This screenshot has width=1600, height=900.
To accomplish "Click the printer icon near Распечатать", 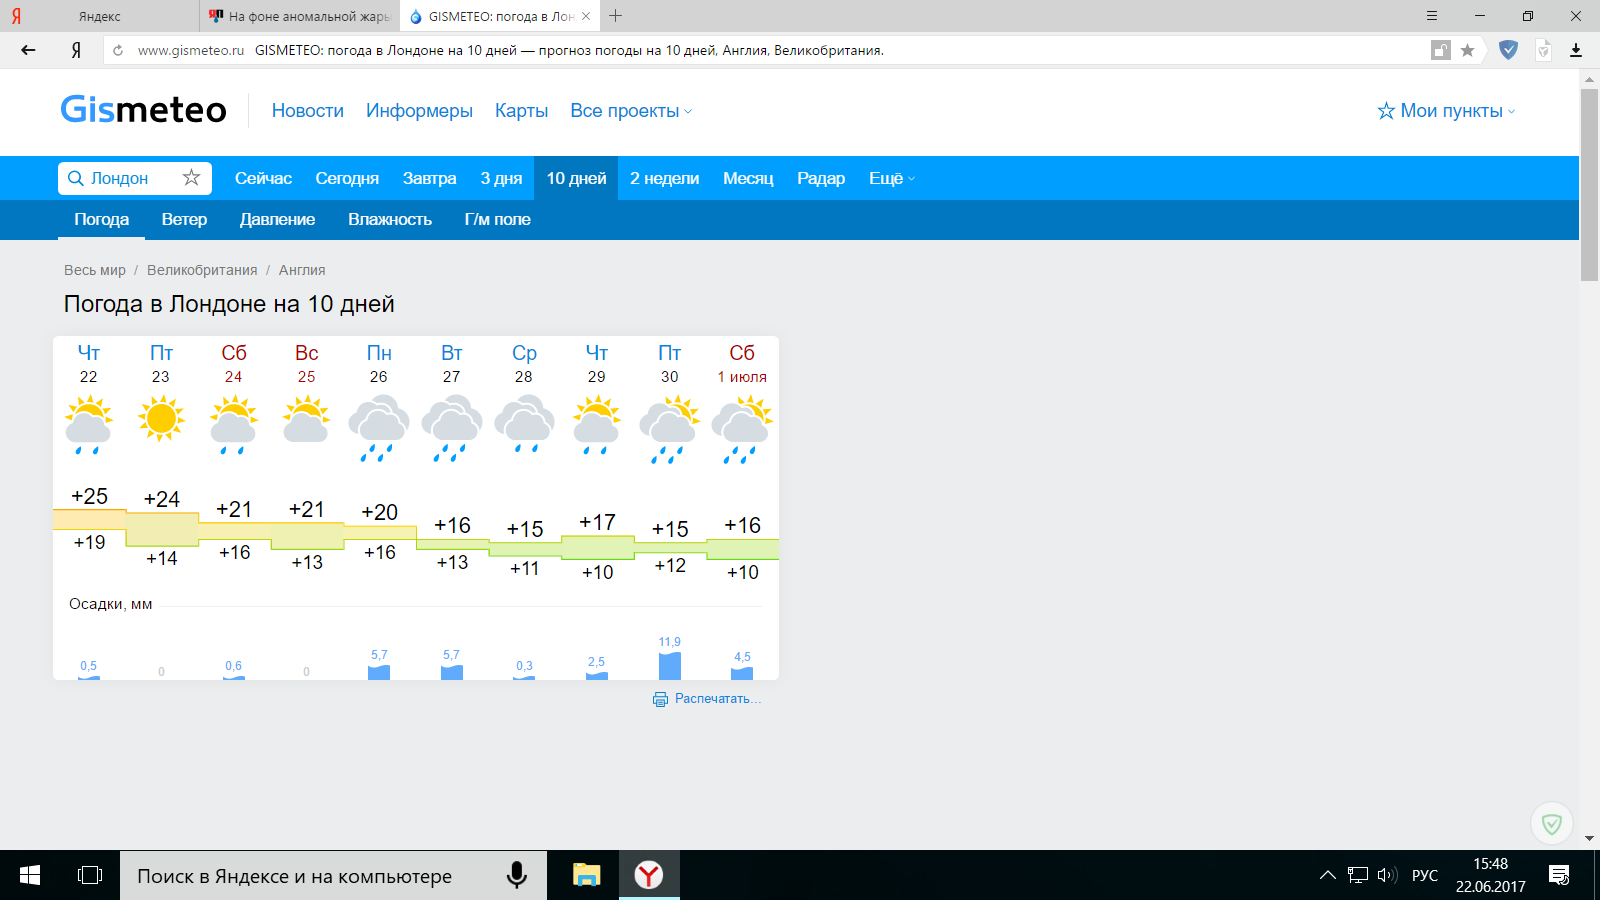I will point(660,699).
